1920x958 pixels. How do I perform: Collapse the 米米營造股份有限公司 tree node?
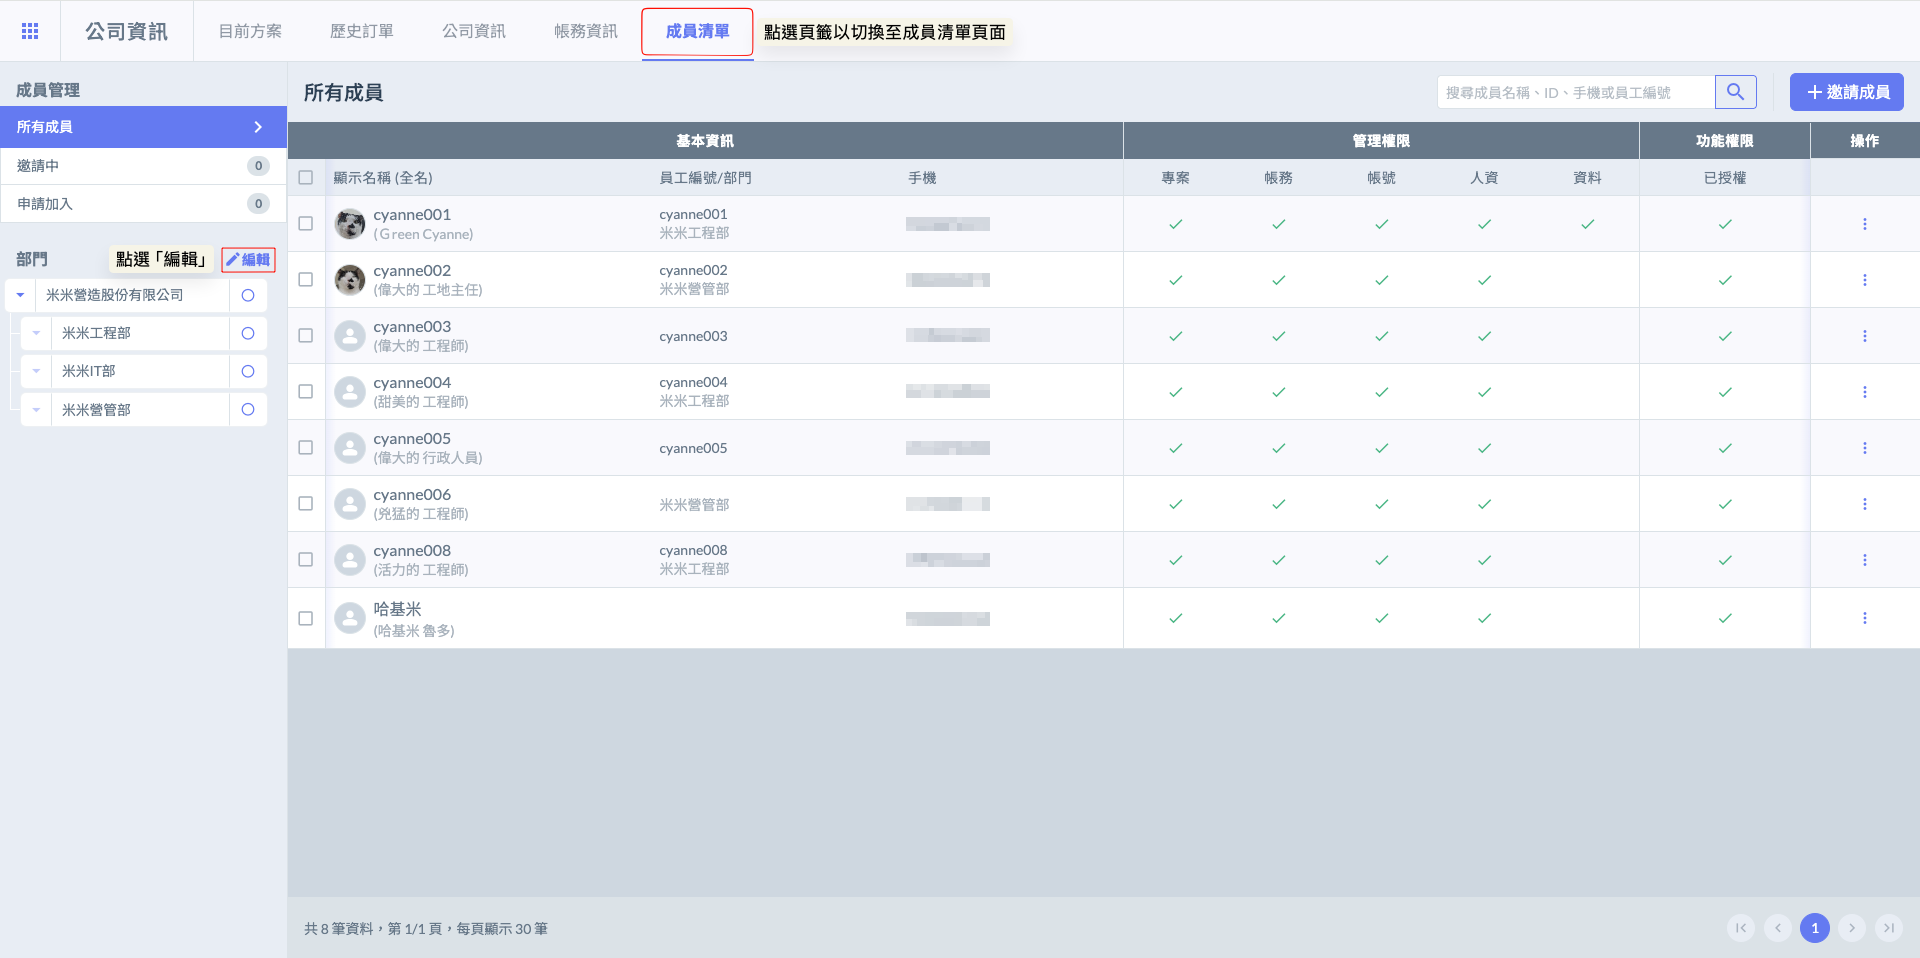(20, 296)
